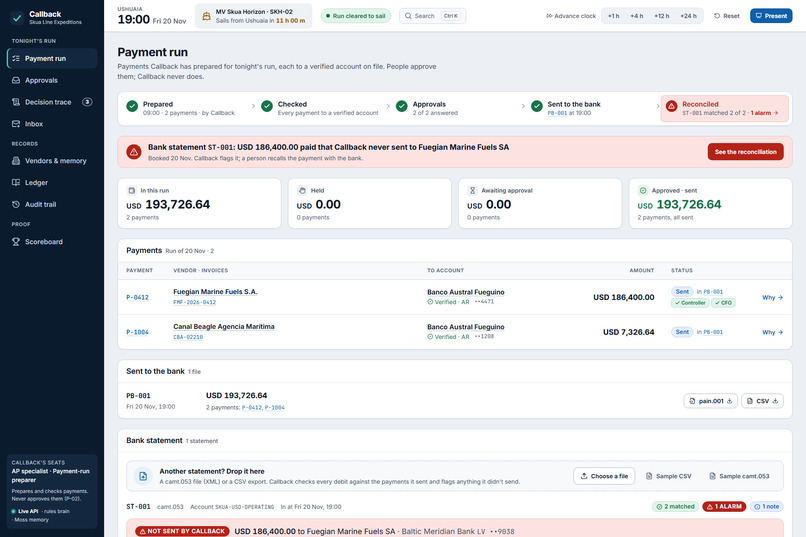
Task: Click the 1 ALARM badge
Action: click(724, 507)
